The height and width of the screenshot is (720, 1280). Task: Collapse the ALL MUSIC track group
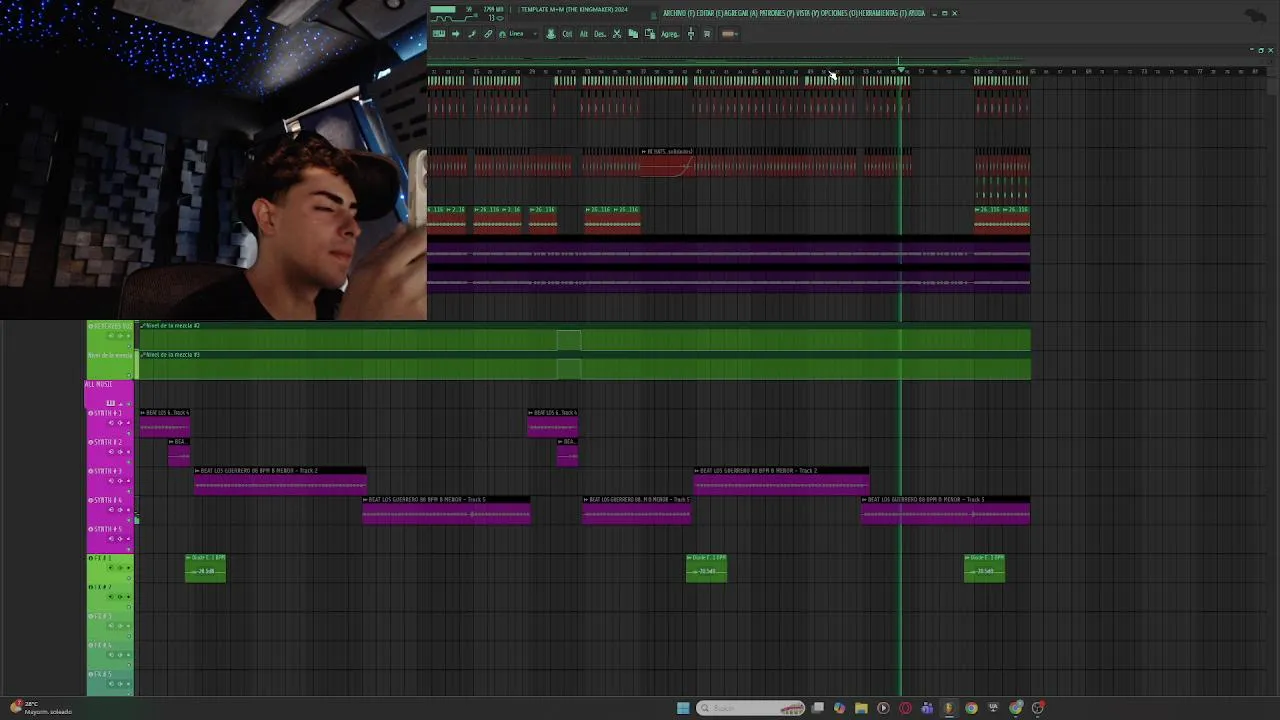click(x=120, y=404)
